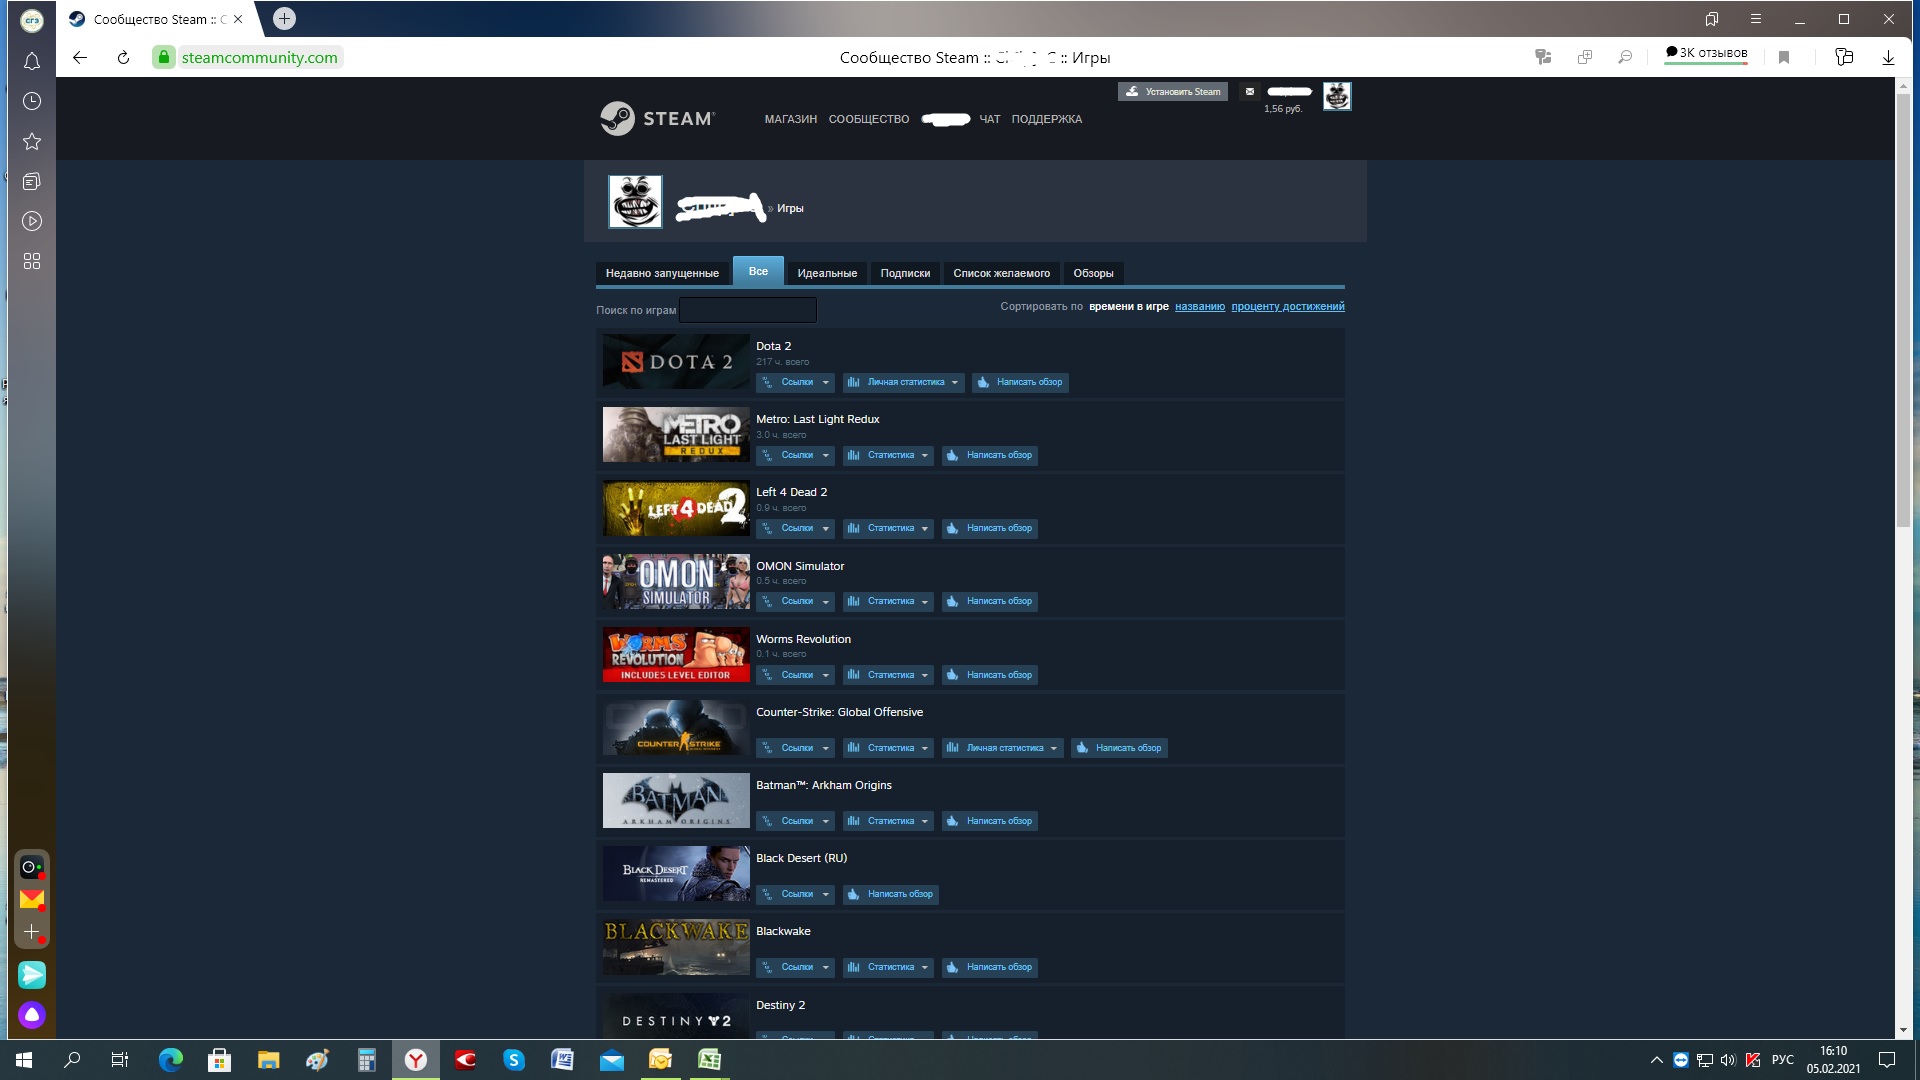This screenshot has height=1080, width=1920.
Task: Expand Личная статистика dropdown for Dota 2
Action: [x=903, y=382]
